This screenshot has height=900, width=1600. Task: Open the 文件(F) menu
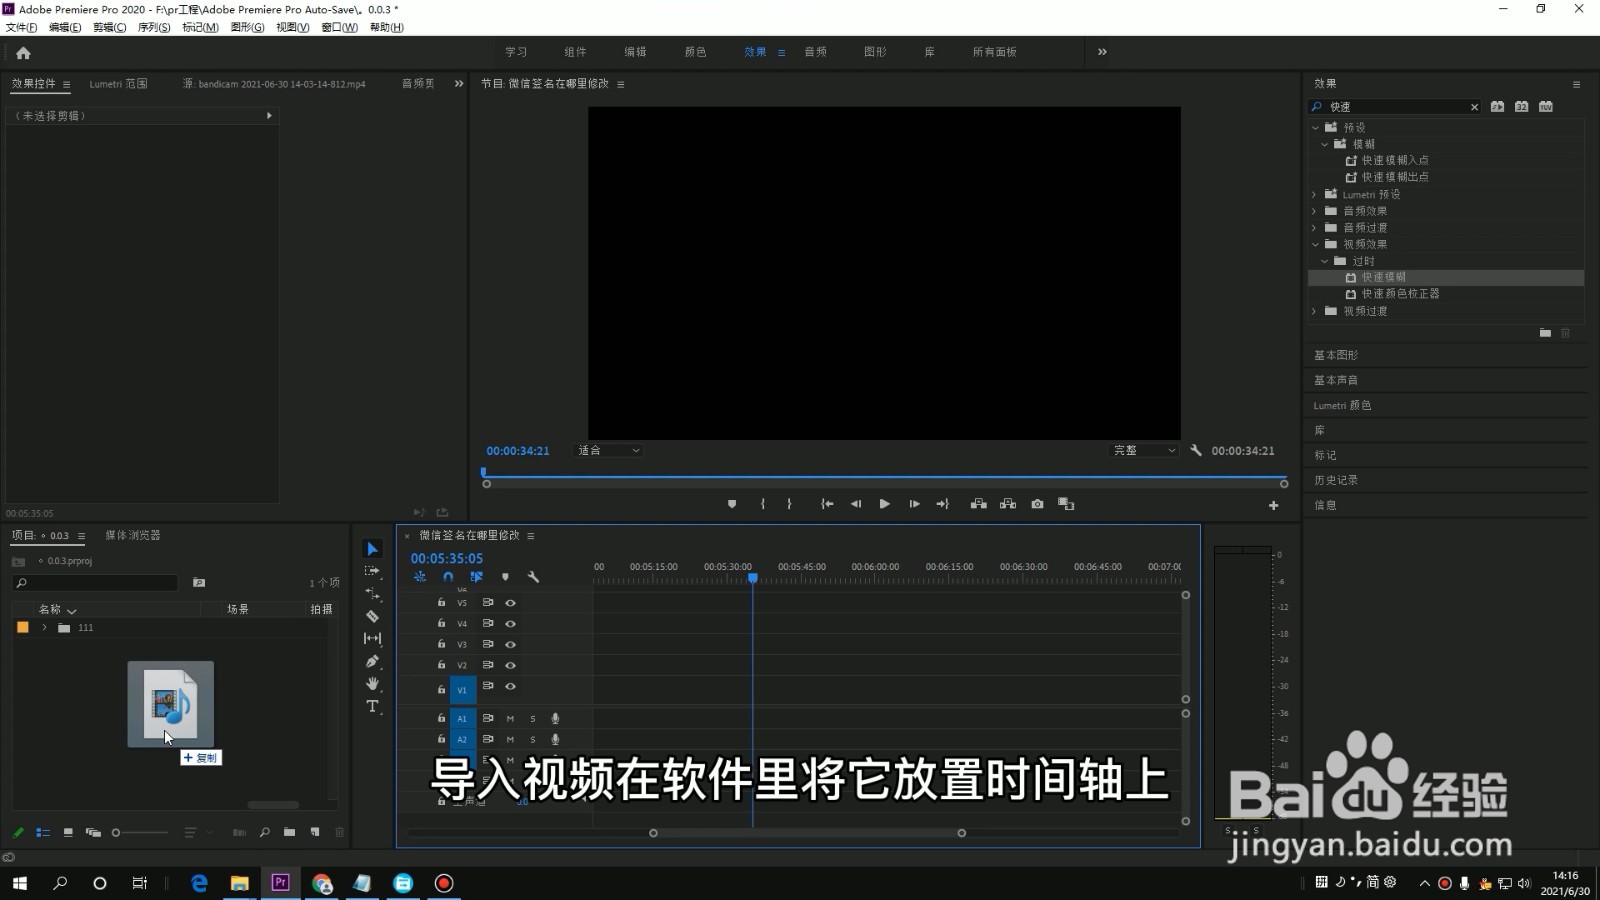(x=21, y=27)
